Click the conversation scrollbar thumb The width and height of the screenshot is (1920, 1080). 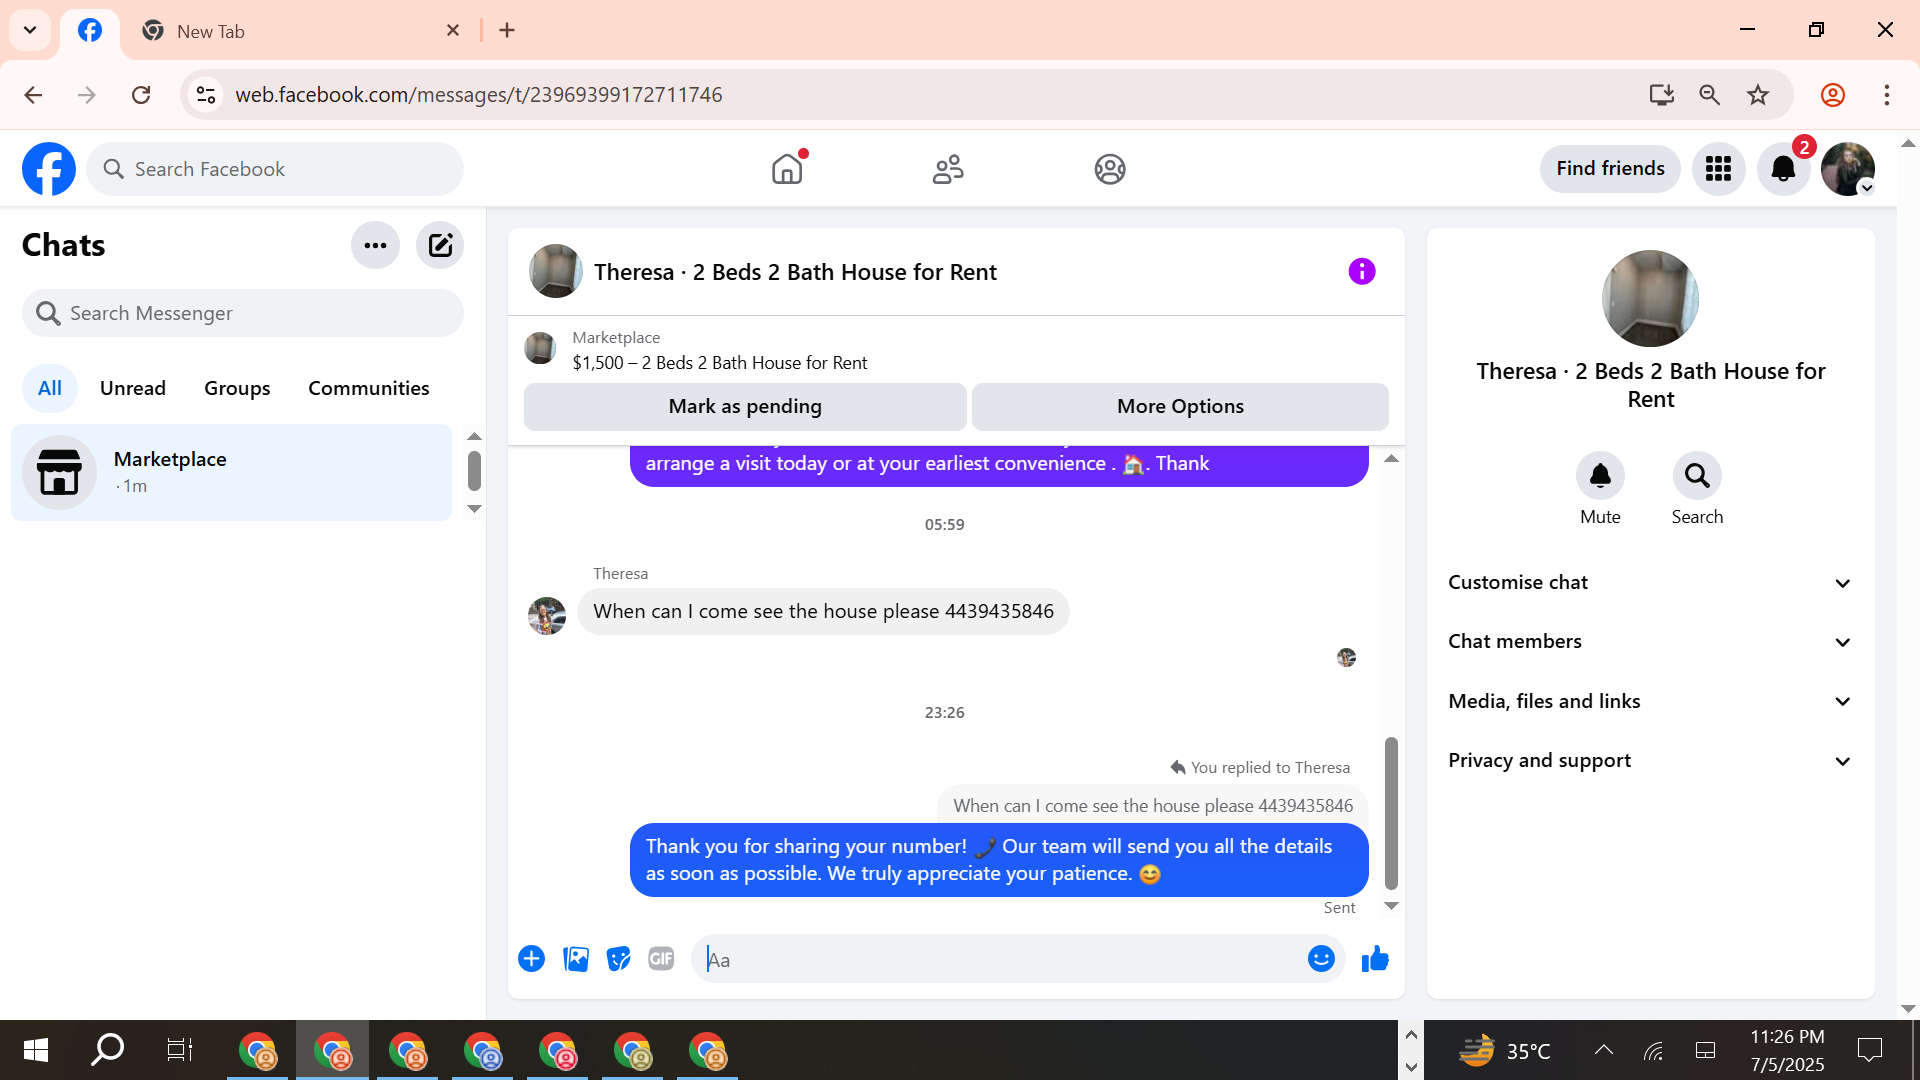click(x=1390, y=812)
